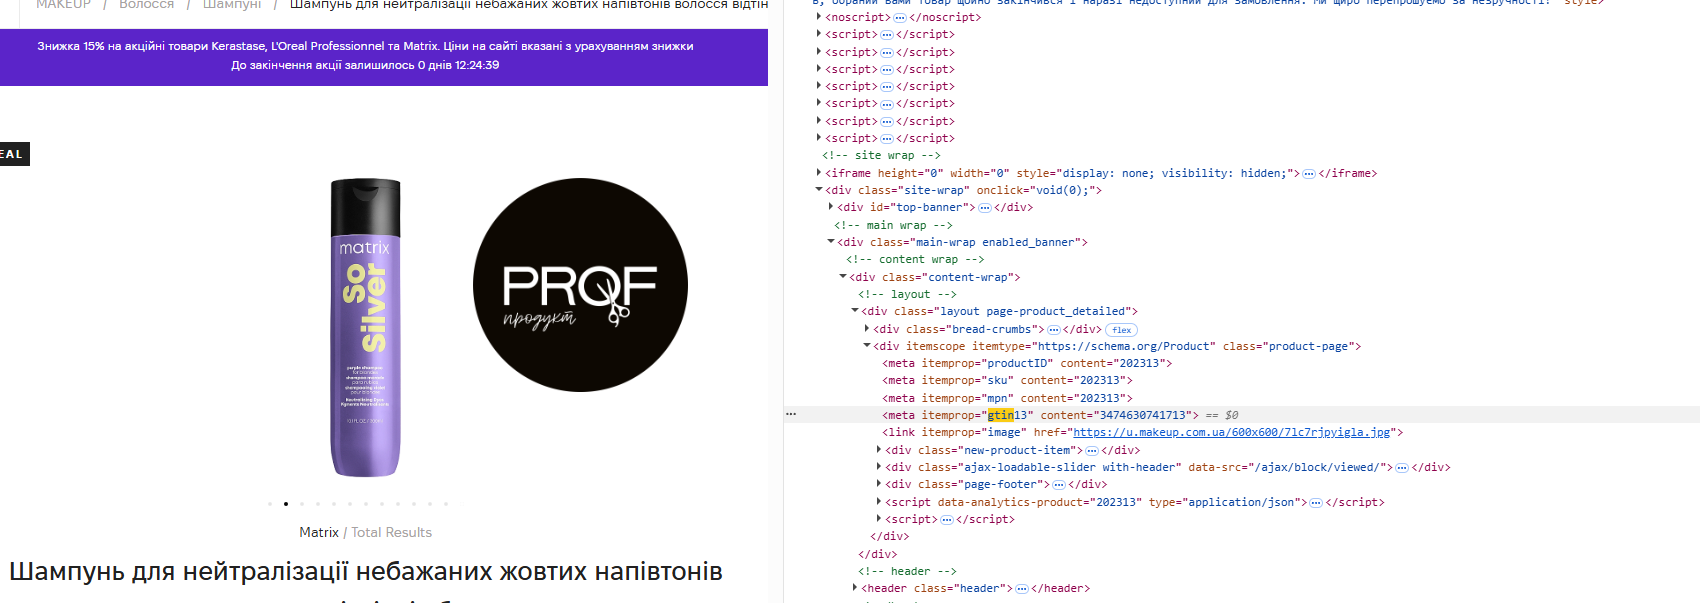Click the active product carousel dot

286,504
